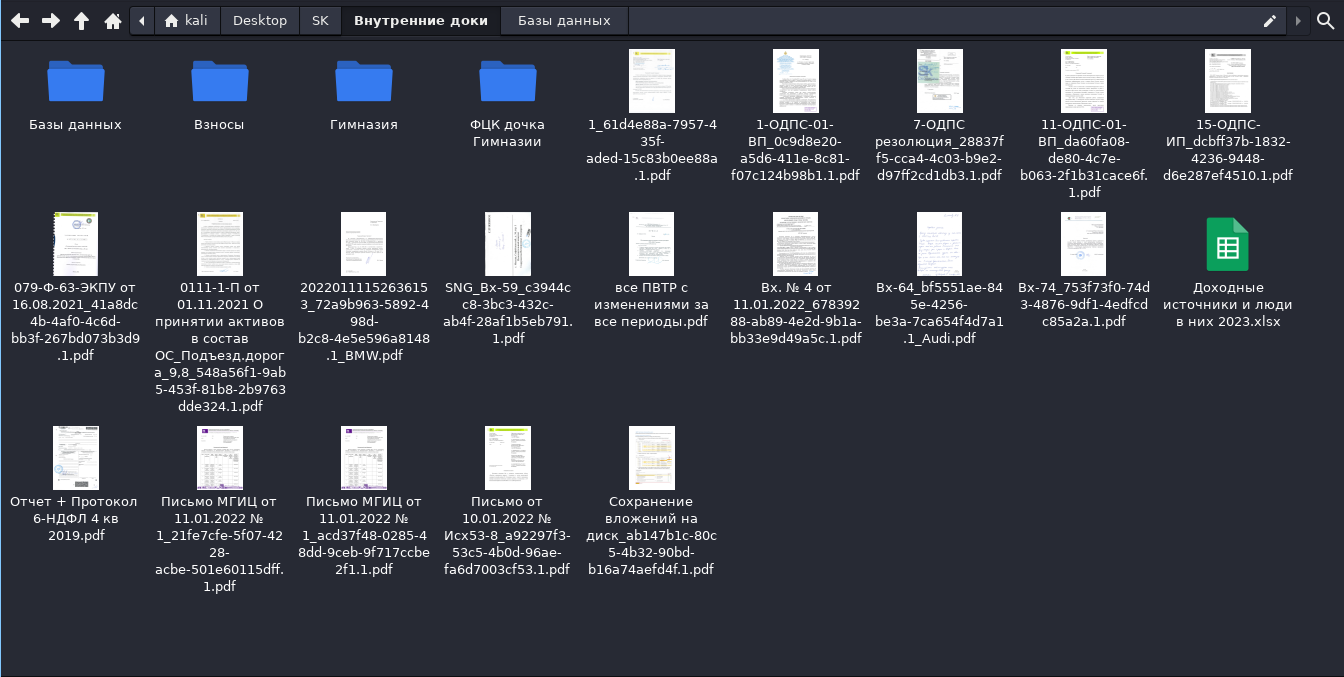Open the search magnifier icon
The width and height of the screenshot is (1344, 677).
(x=1325, y=20)
